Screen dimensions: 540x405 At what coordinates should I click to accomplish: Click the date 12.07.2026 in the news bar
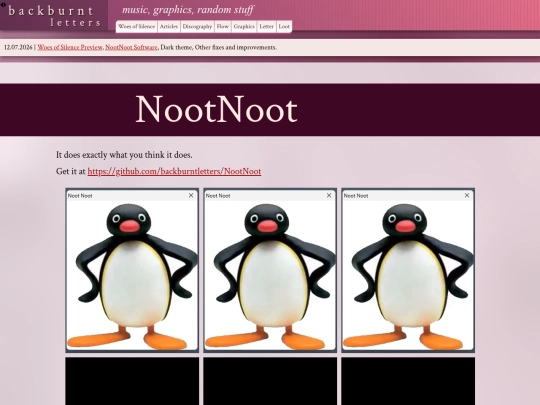pos(18,48)
